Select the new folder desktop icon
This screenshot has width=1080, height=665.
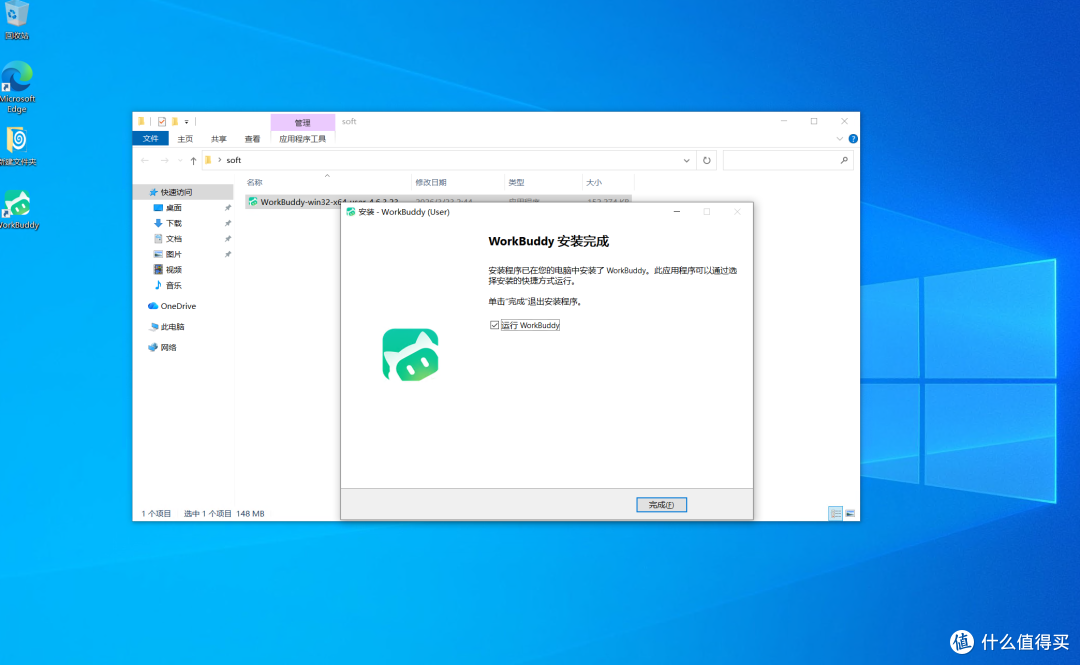pyautogui.click(x=17, y=146)
